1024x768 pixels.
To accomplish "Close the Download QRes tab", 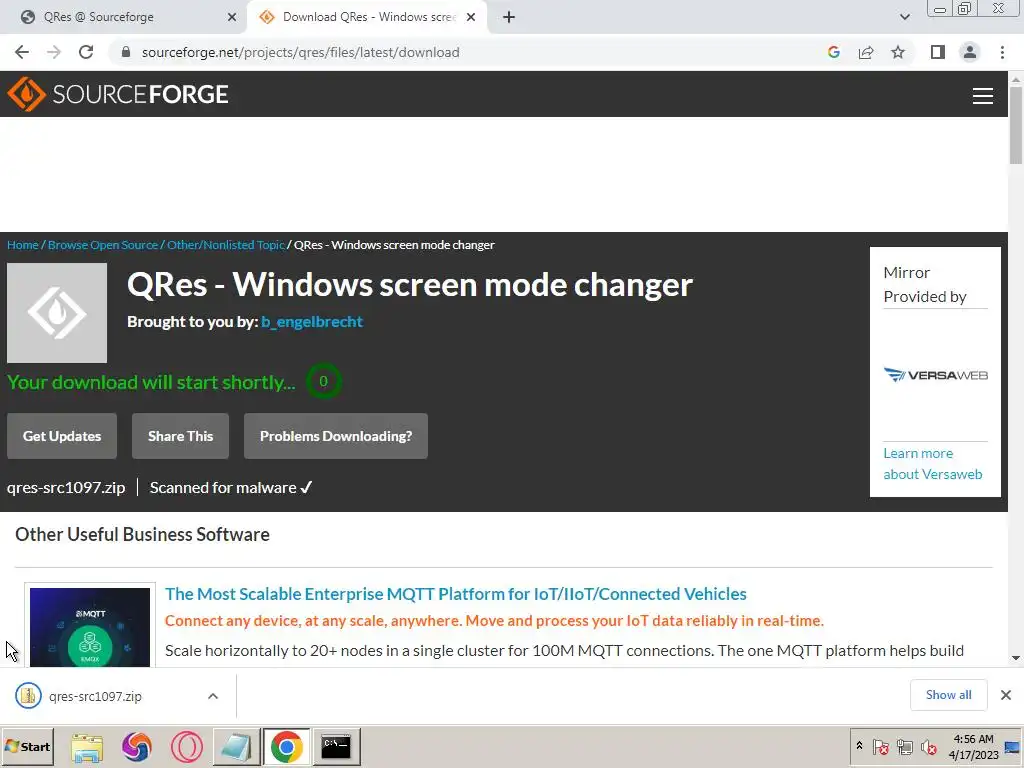I will coord(471,17).
